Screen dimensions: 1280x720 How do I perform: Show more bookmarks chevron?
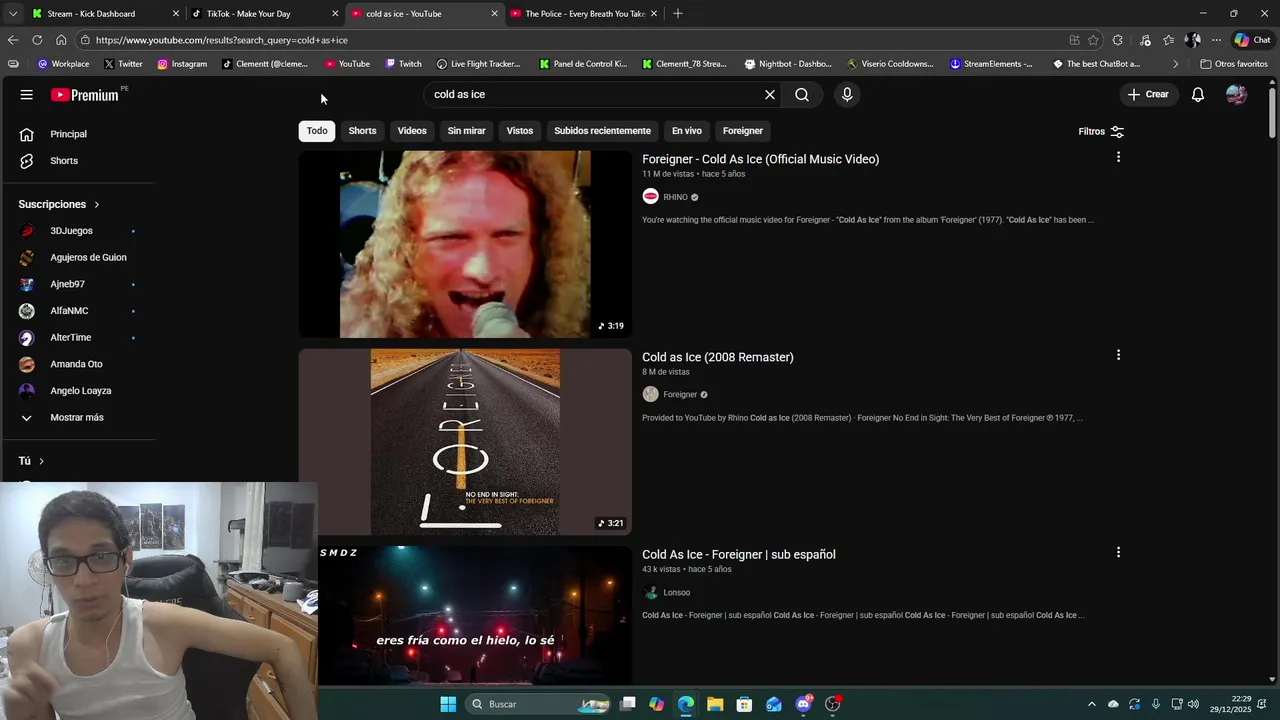(x=1175, y=64)
